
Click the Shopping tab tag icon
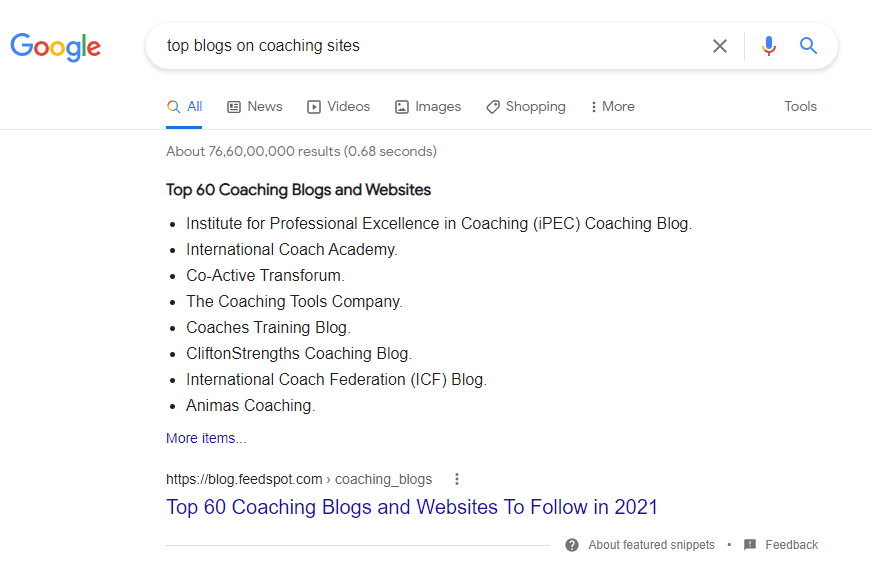click(493, 107)
